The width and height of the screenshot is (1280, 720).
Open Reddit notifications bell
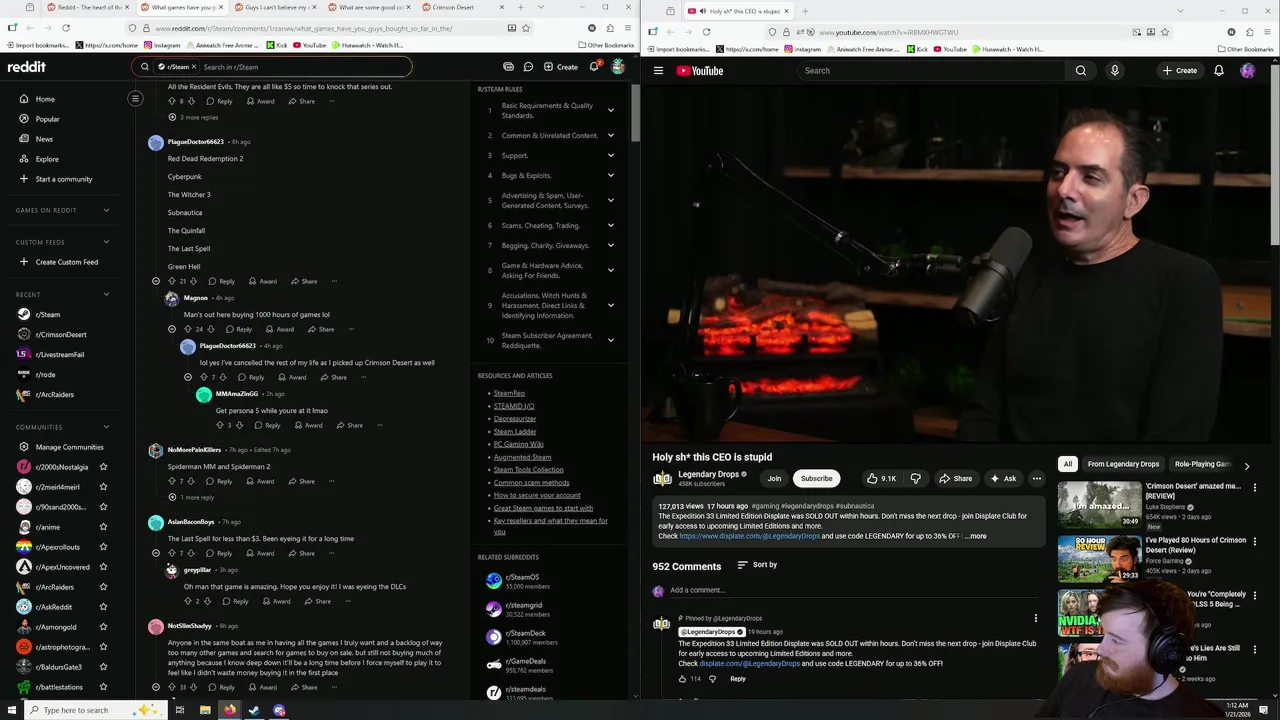pos(594,67)
